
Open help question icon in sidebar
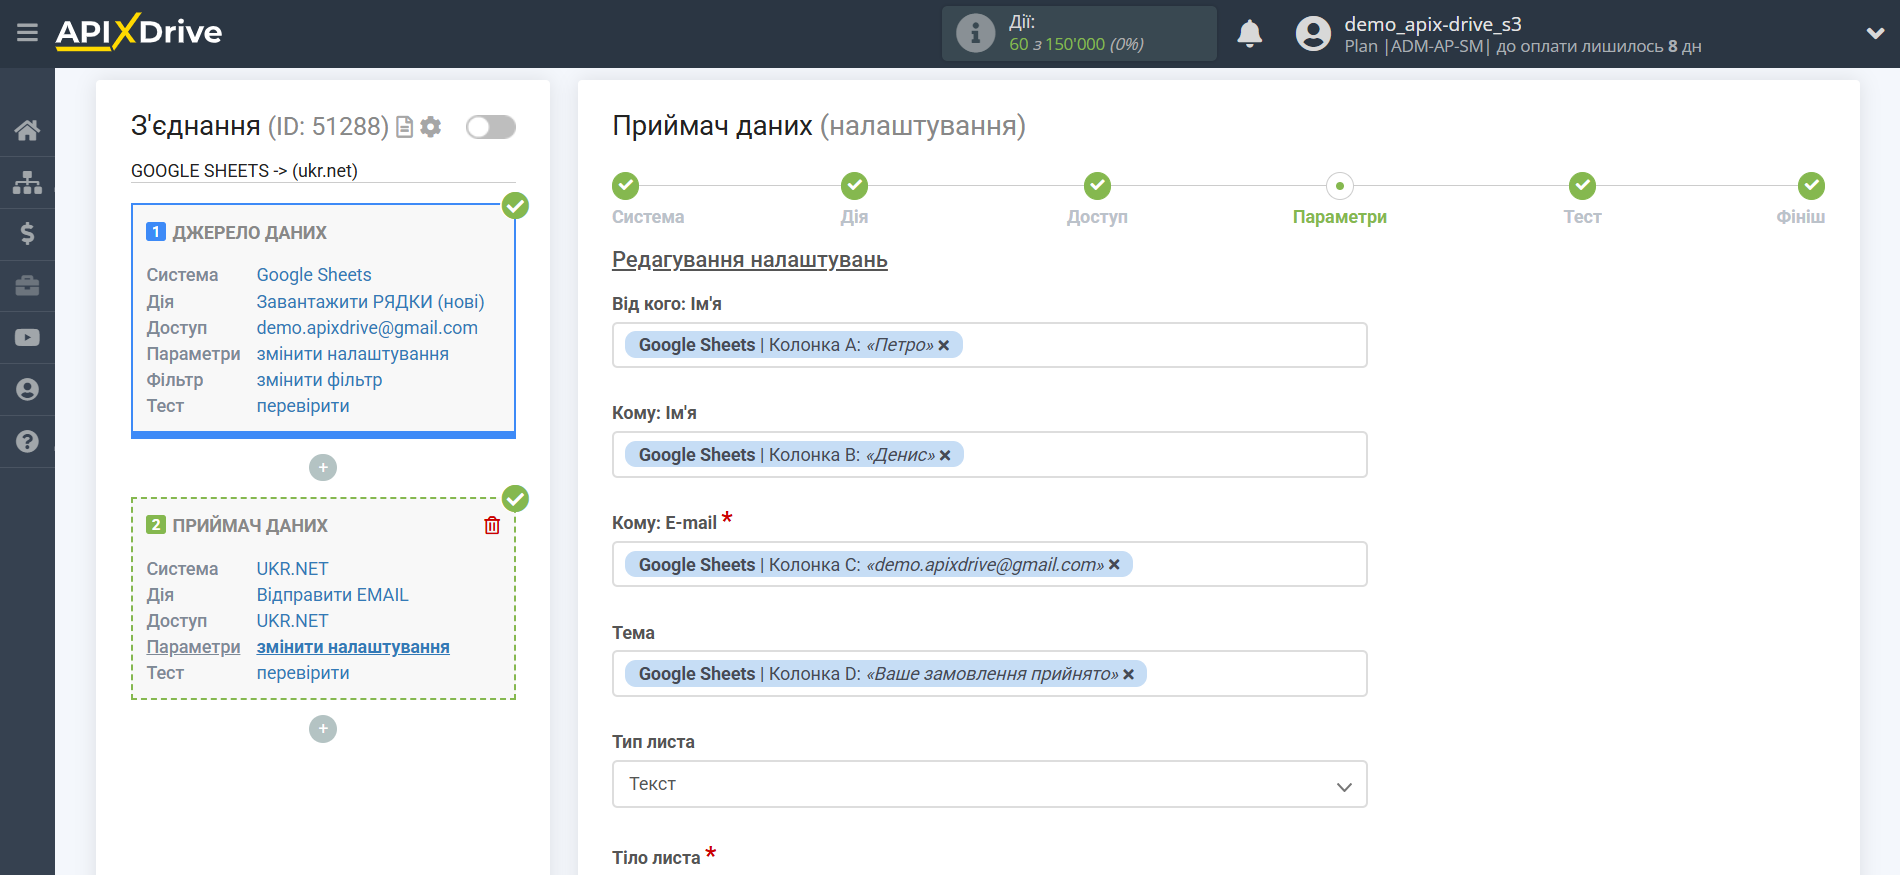coord(27,441)
